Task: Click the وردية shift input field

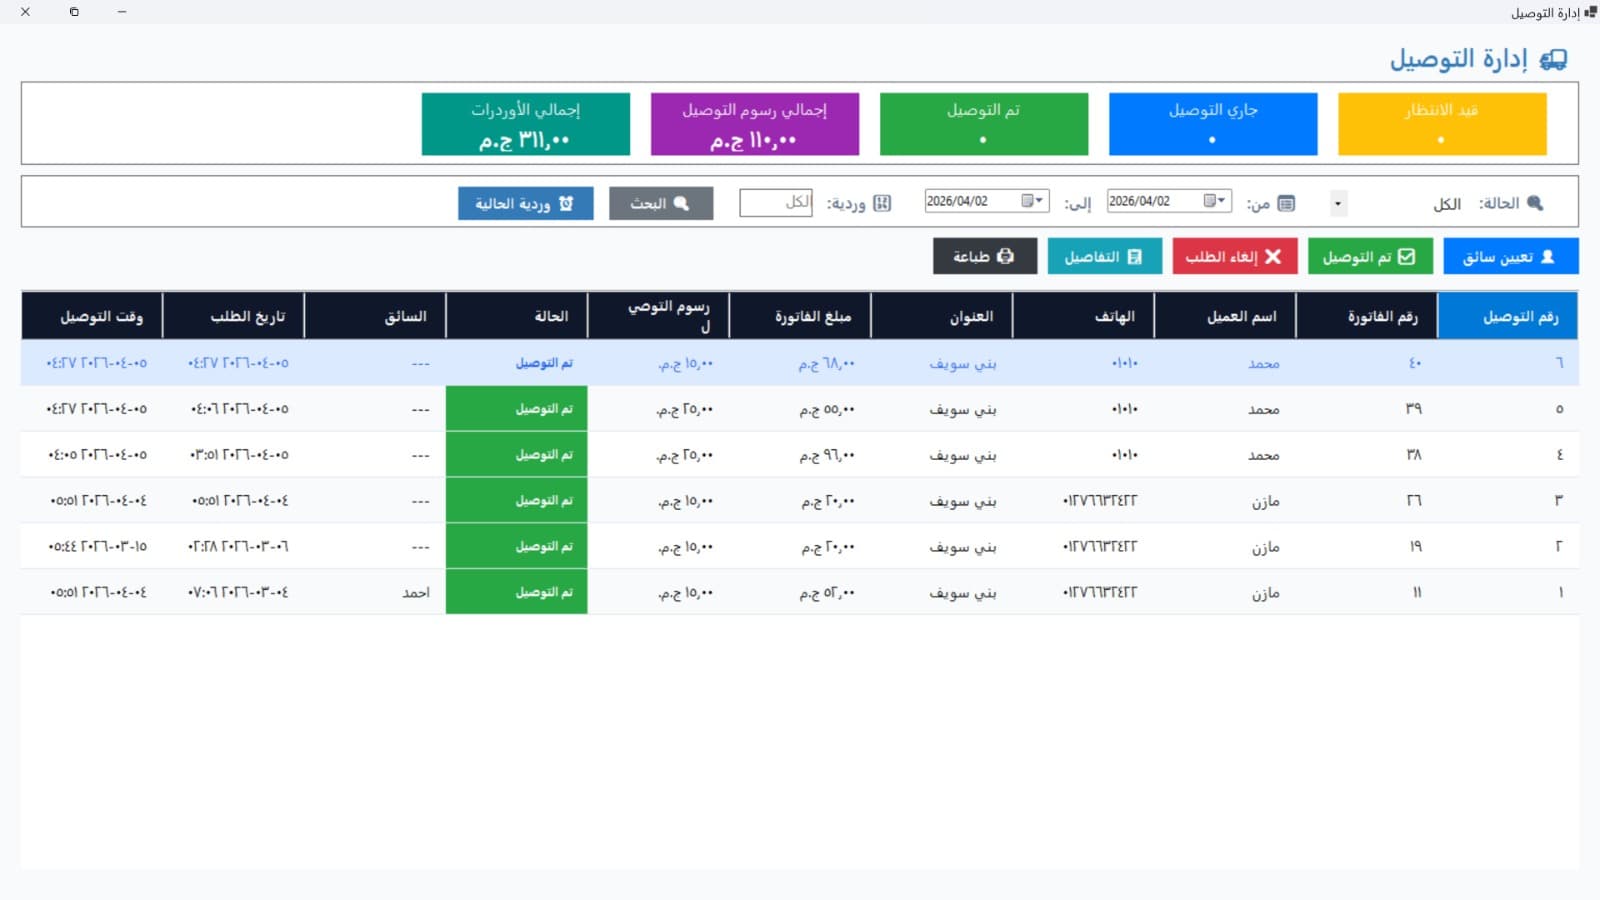Action: (776, 203)
